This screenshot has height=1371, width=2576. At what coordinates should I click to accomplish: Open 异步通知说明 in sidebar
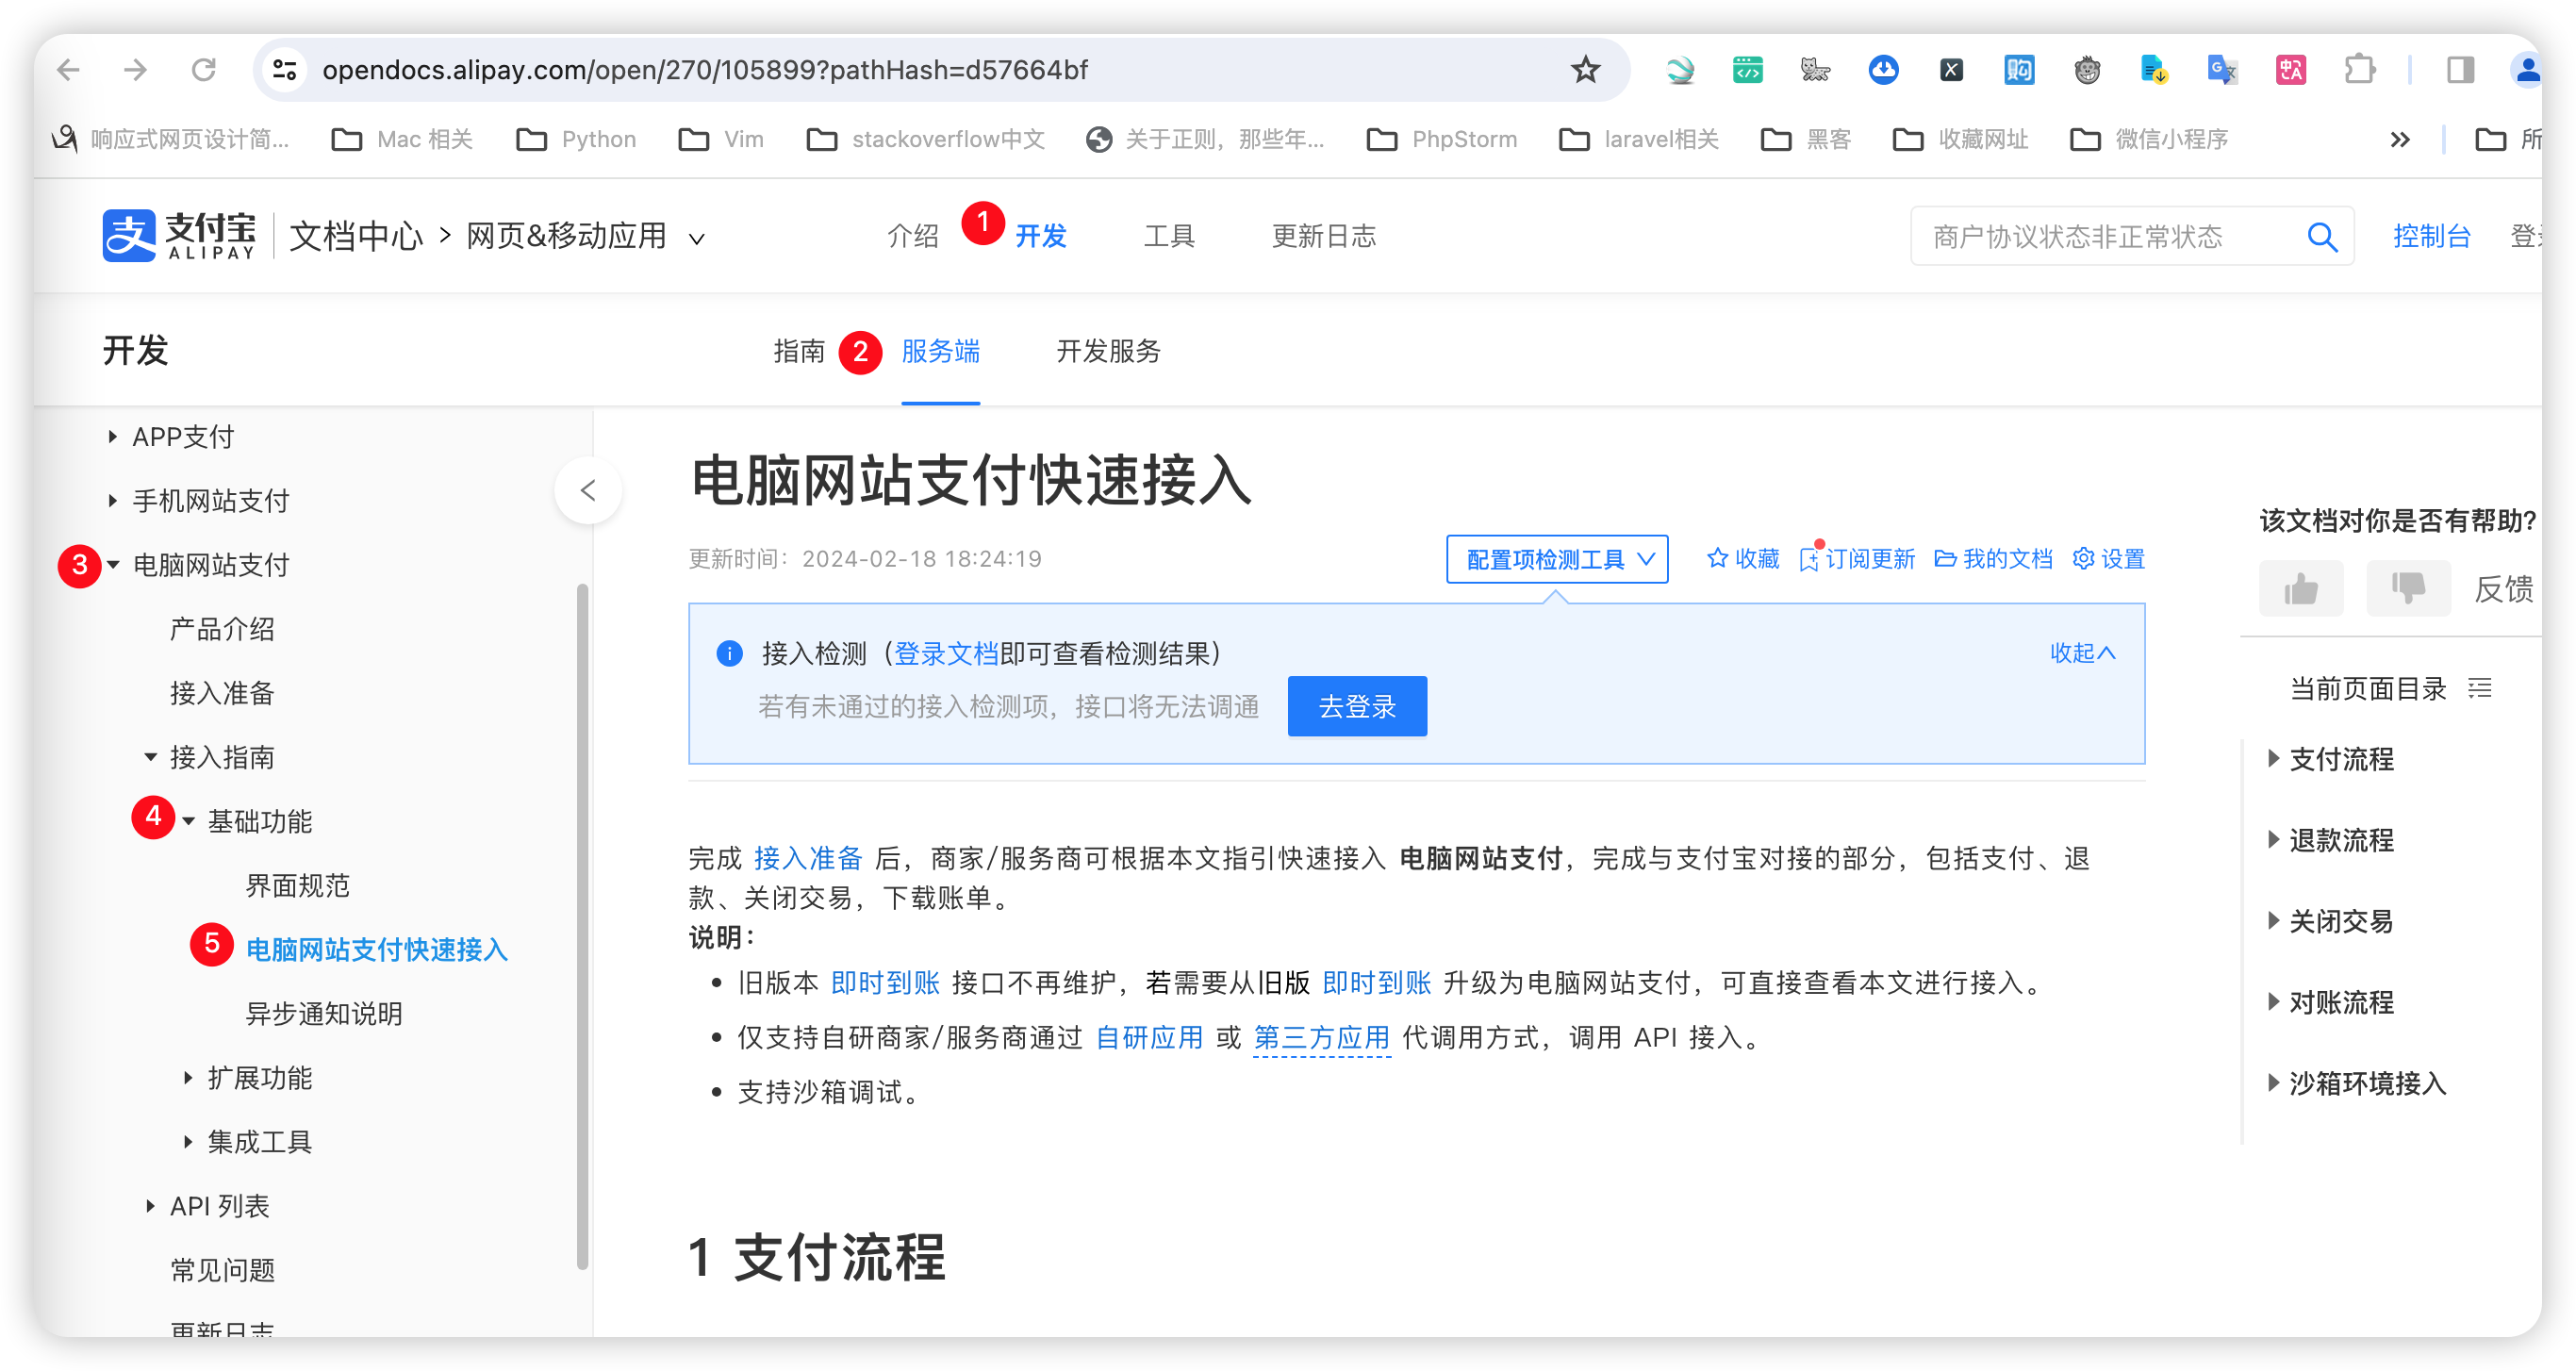pos(324,1014)
